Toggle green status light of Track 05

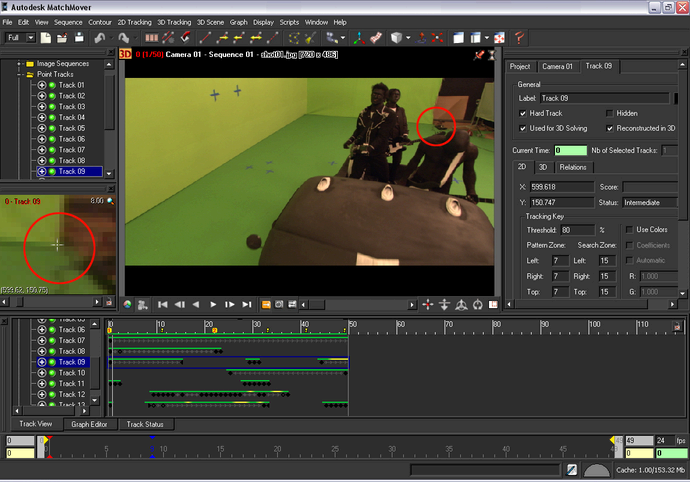tap(52, 129)
